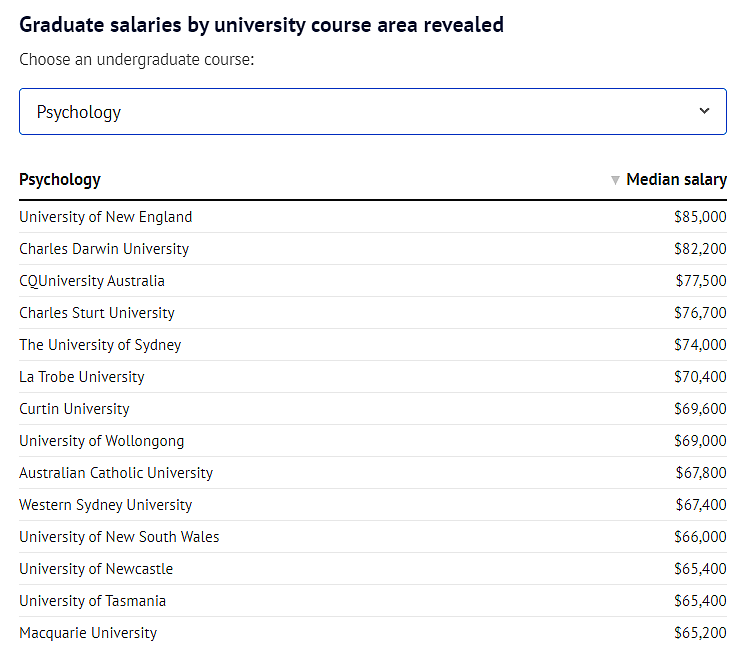
Task: Open the Psychology course dropdown
Action: pyautogui.click(x=373, y=111)
